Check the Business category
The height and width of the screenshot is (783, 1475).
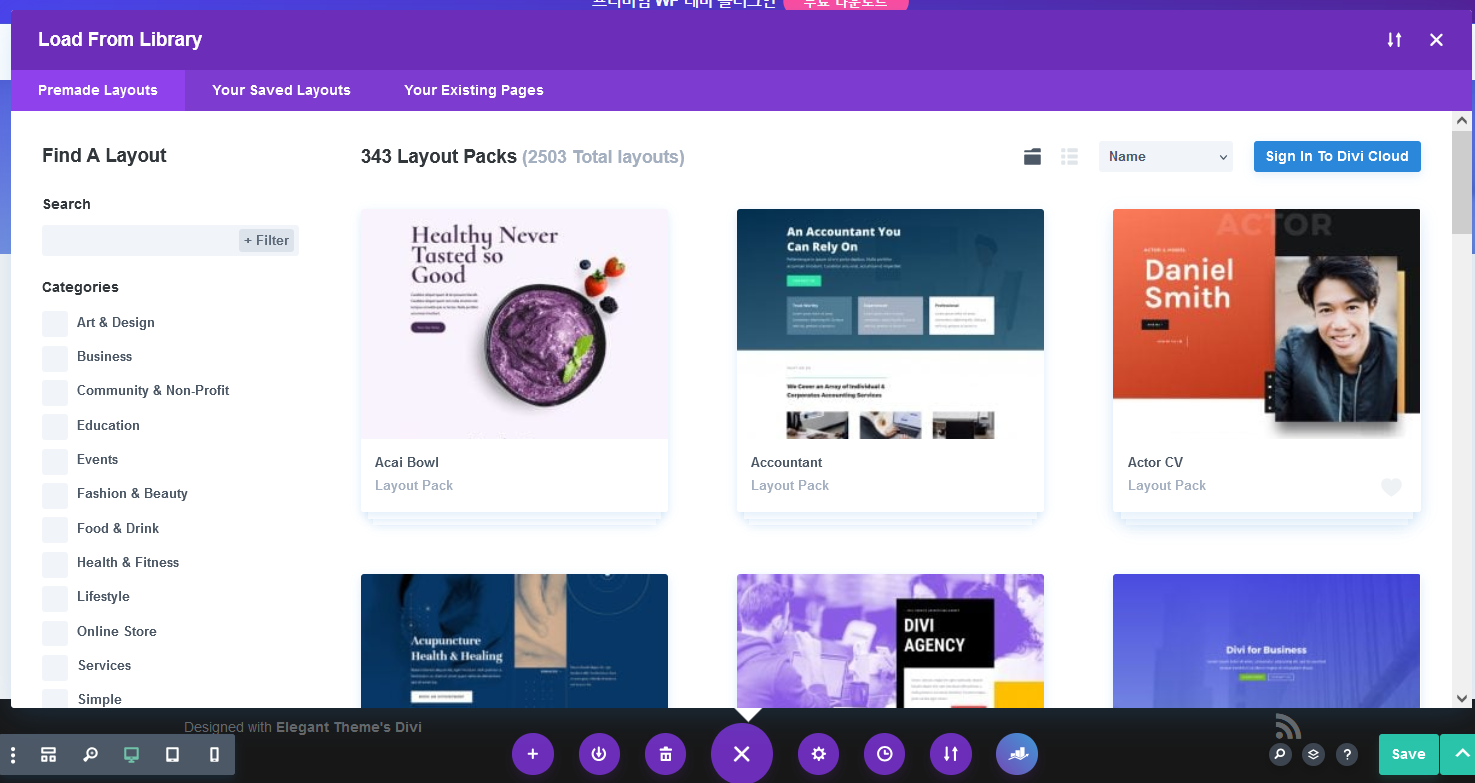pos(55,358)
